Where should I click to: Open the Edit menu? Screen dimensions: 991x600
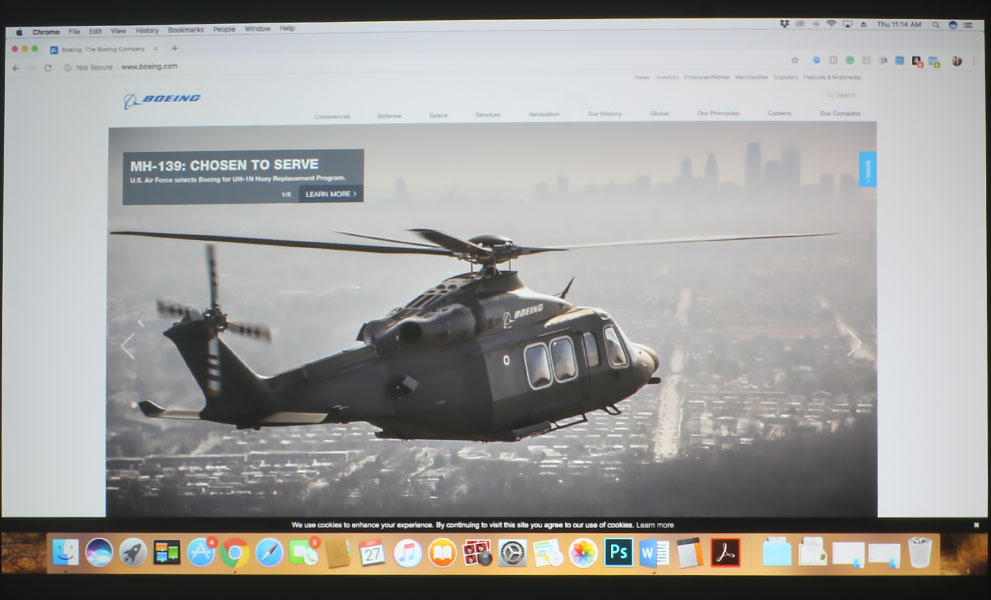[95, 31]
